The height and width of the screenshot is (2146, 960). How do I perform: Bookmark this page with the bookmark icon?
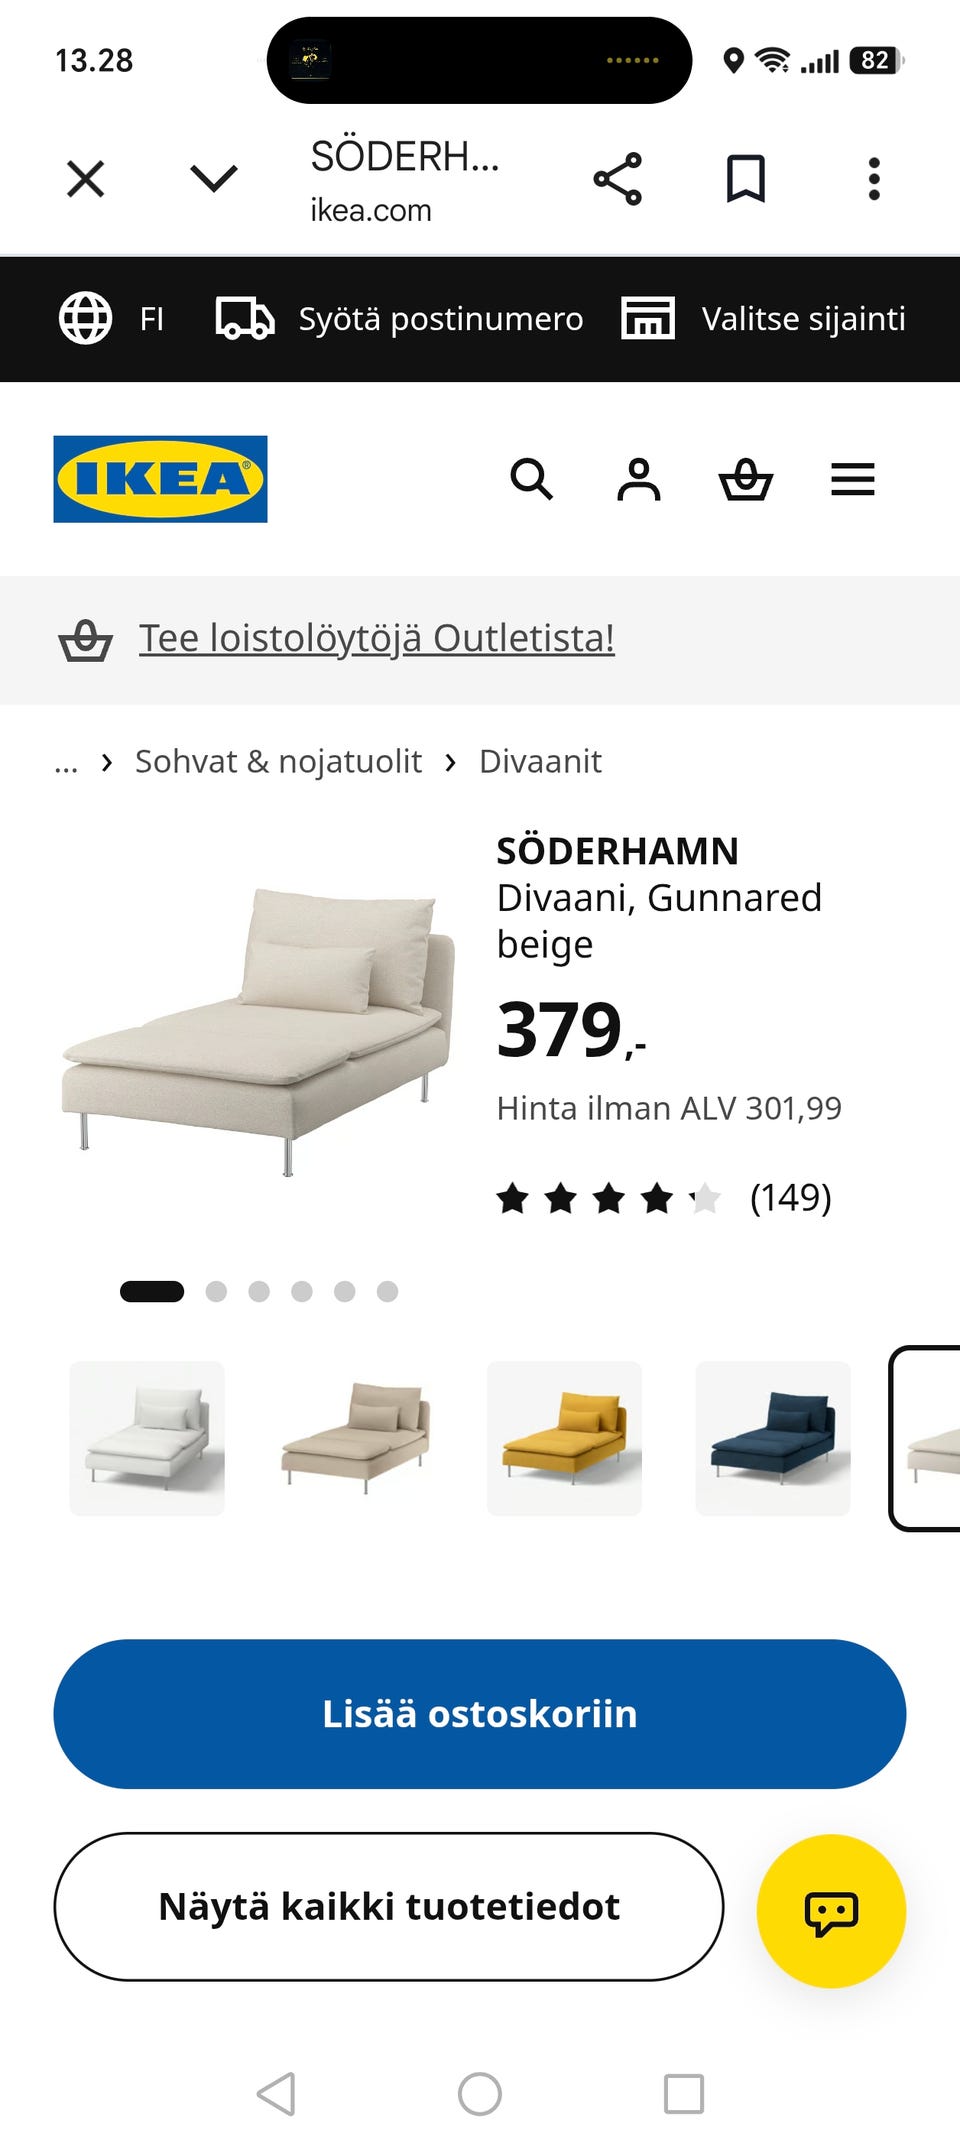[746, 179]
